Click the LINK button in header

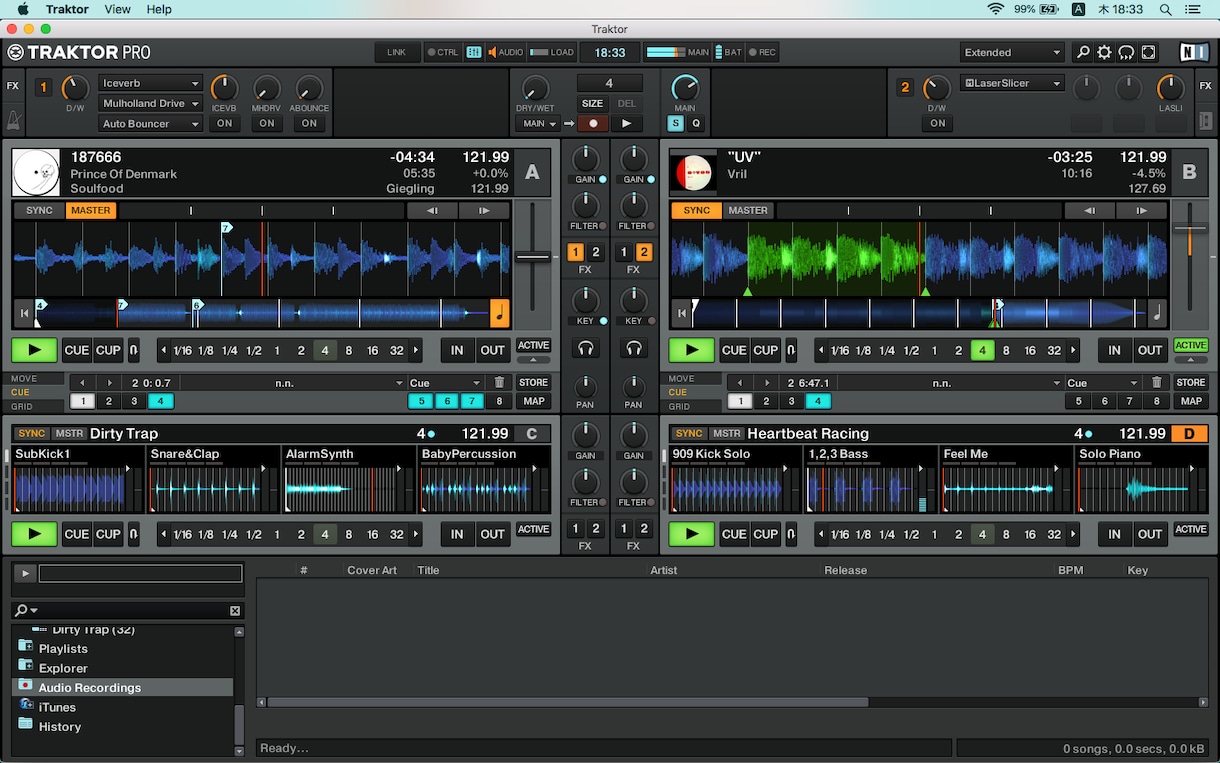tap(397, 53)
